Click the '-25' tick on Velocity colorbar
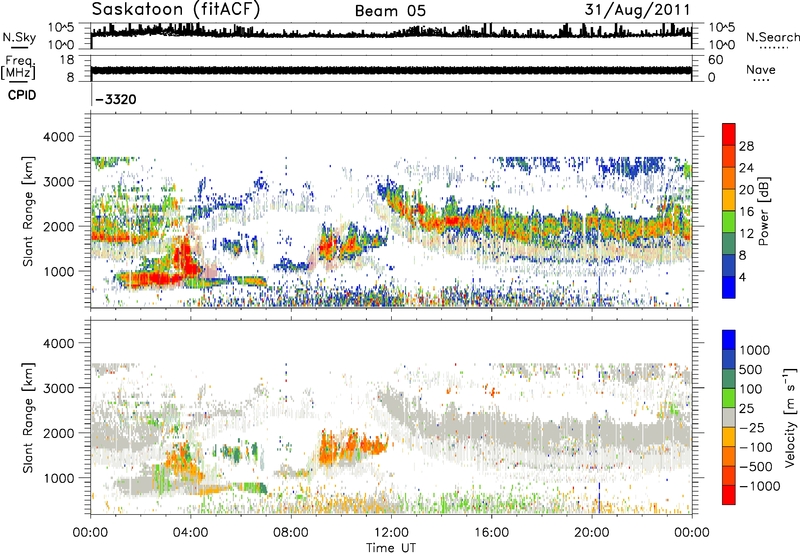Screen dimensions: 800x554 (752, 428)
